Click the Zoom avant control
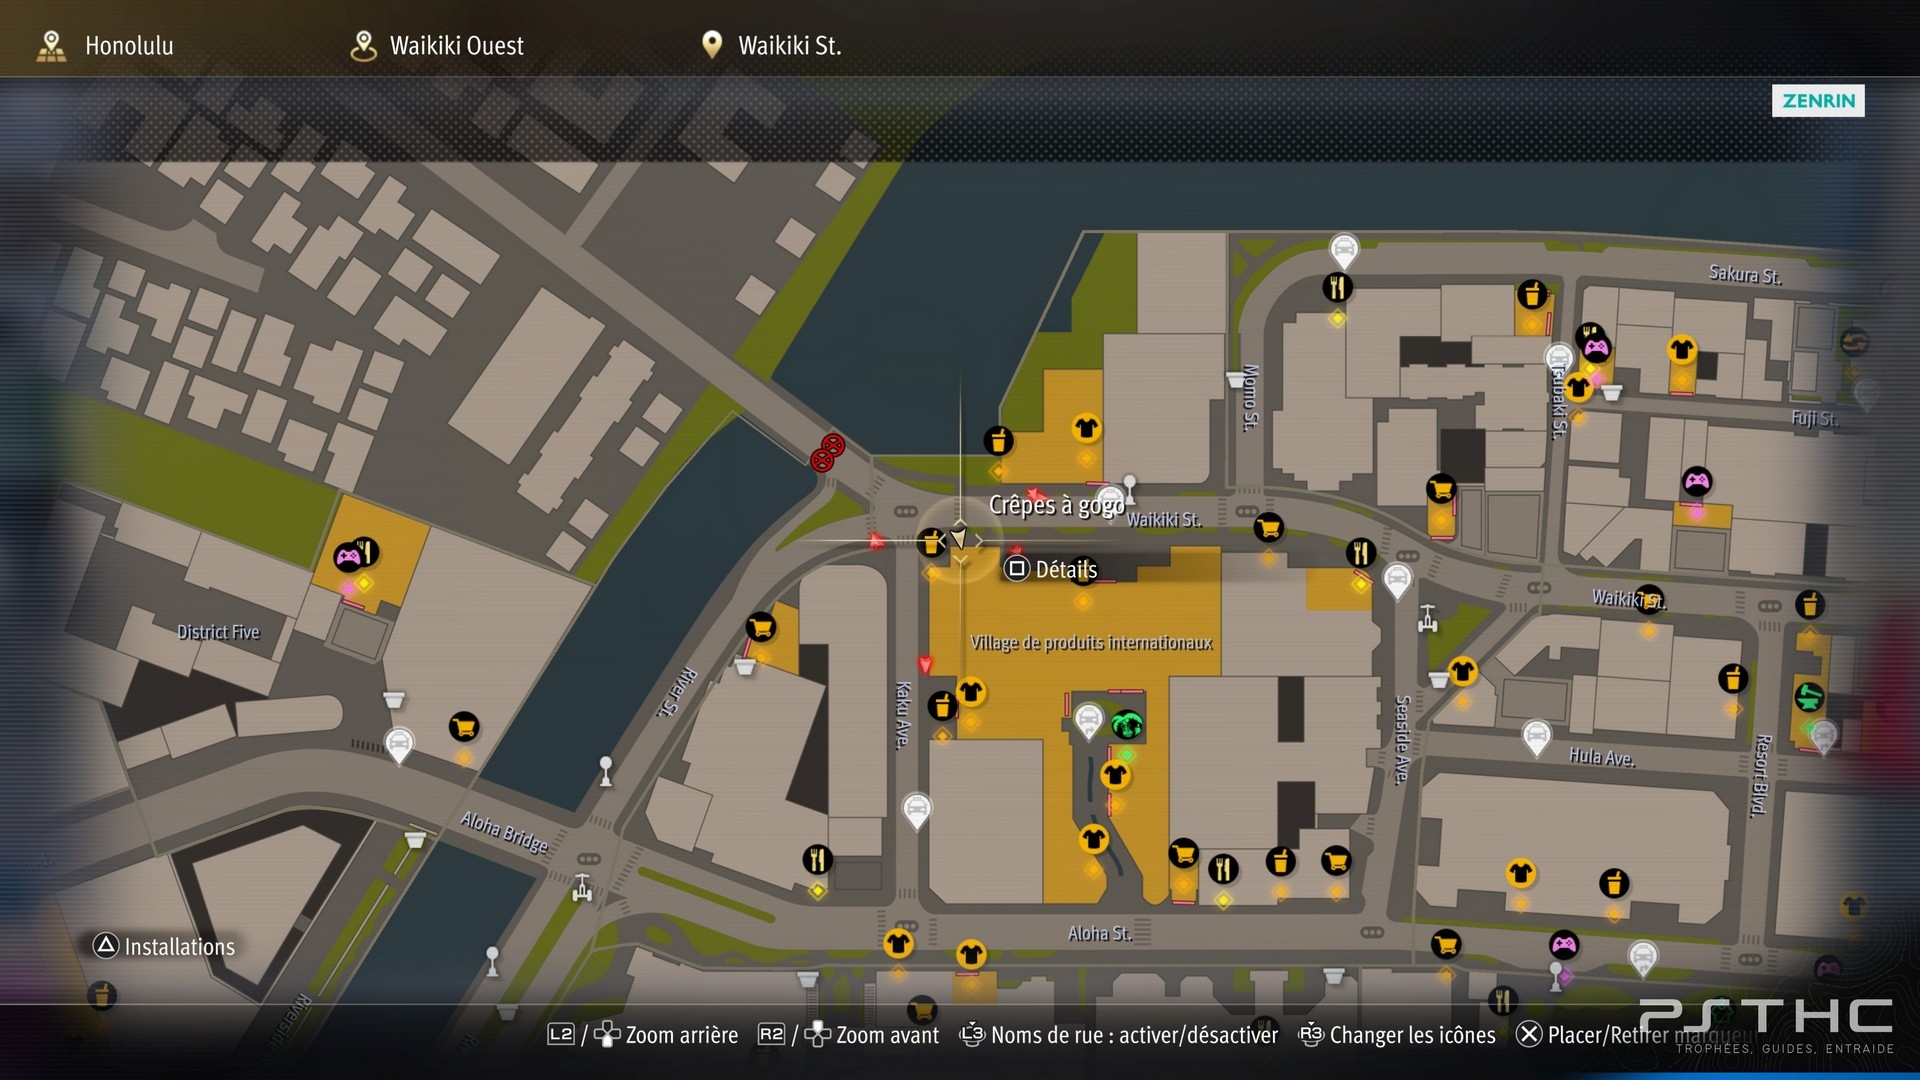This screenshot has width=1920, height=1080. pos(848,1035)
